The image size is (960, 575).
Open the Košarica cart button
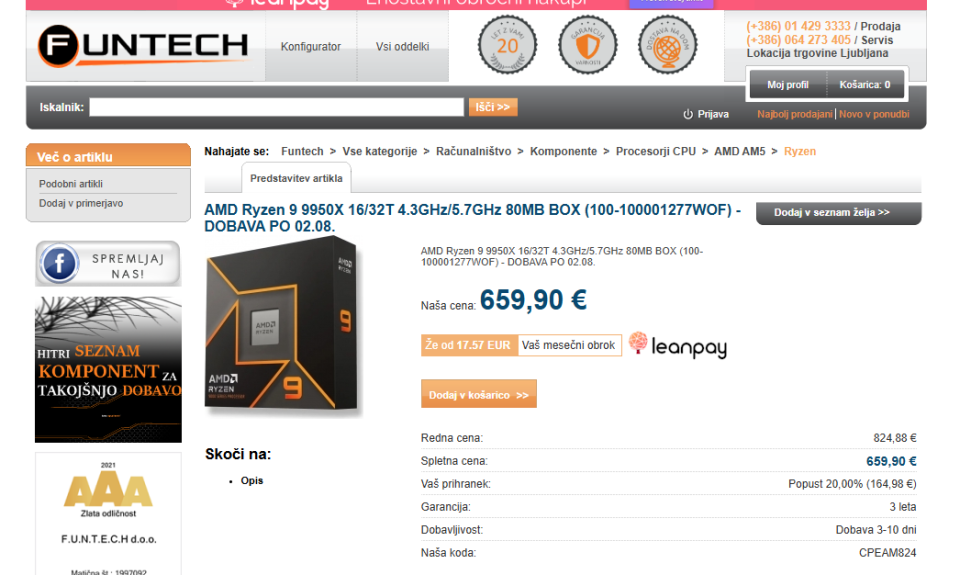864,85
